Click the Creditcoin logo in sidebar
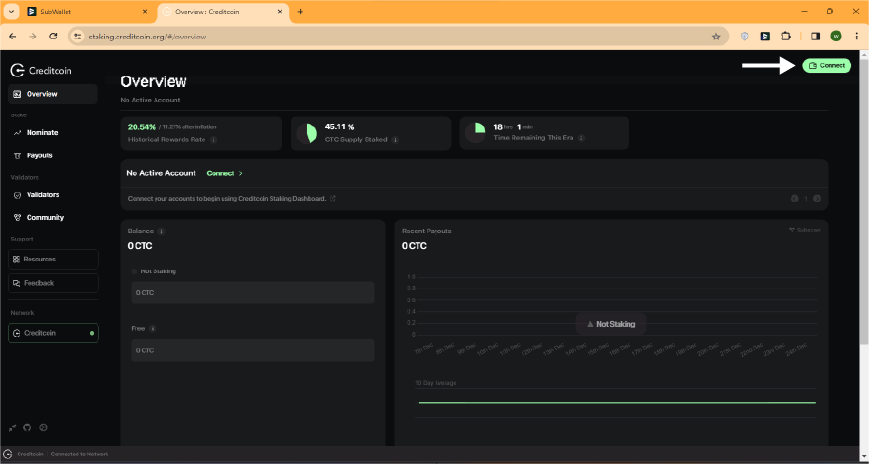 41,70
